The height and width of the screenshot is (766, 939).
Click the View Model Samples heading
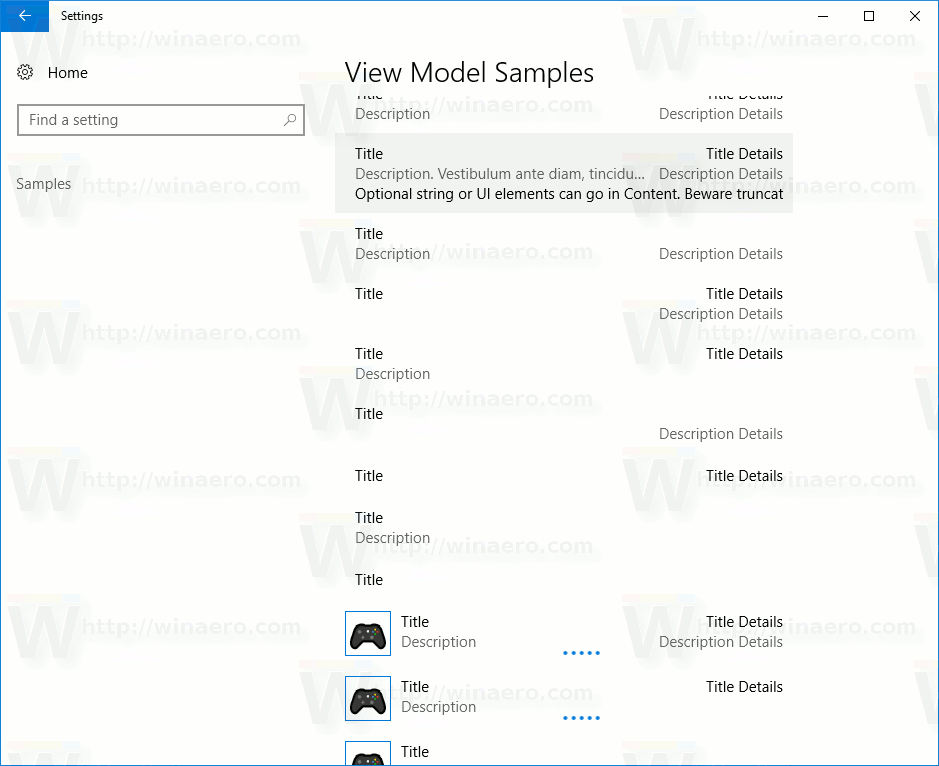pyautogui.click(x=469, y=72)
